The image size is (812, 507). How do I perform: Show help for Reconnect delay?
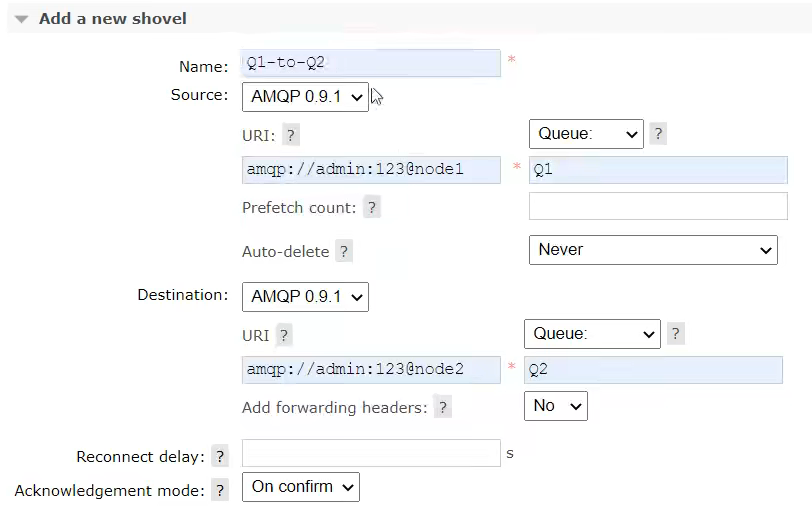pos(220,457)
